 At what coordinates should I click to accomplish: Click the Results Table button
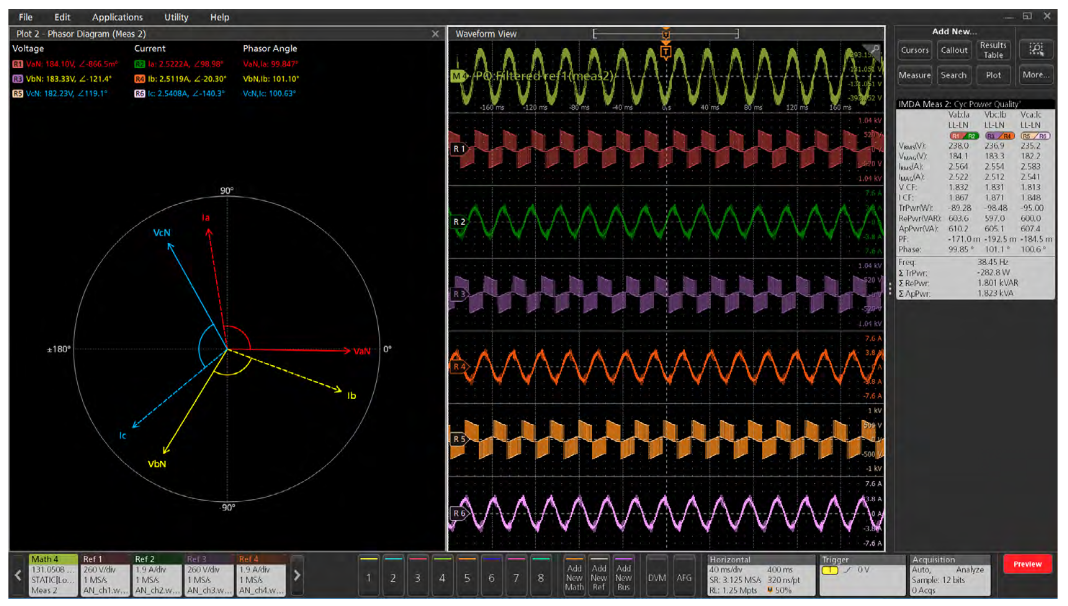pos(993,50)
